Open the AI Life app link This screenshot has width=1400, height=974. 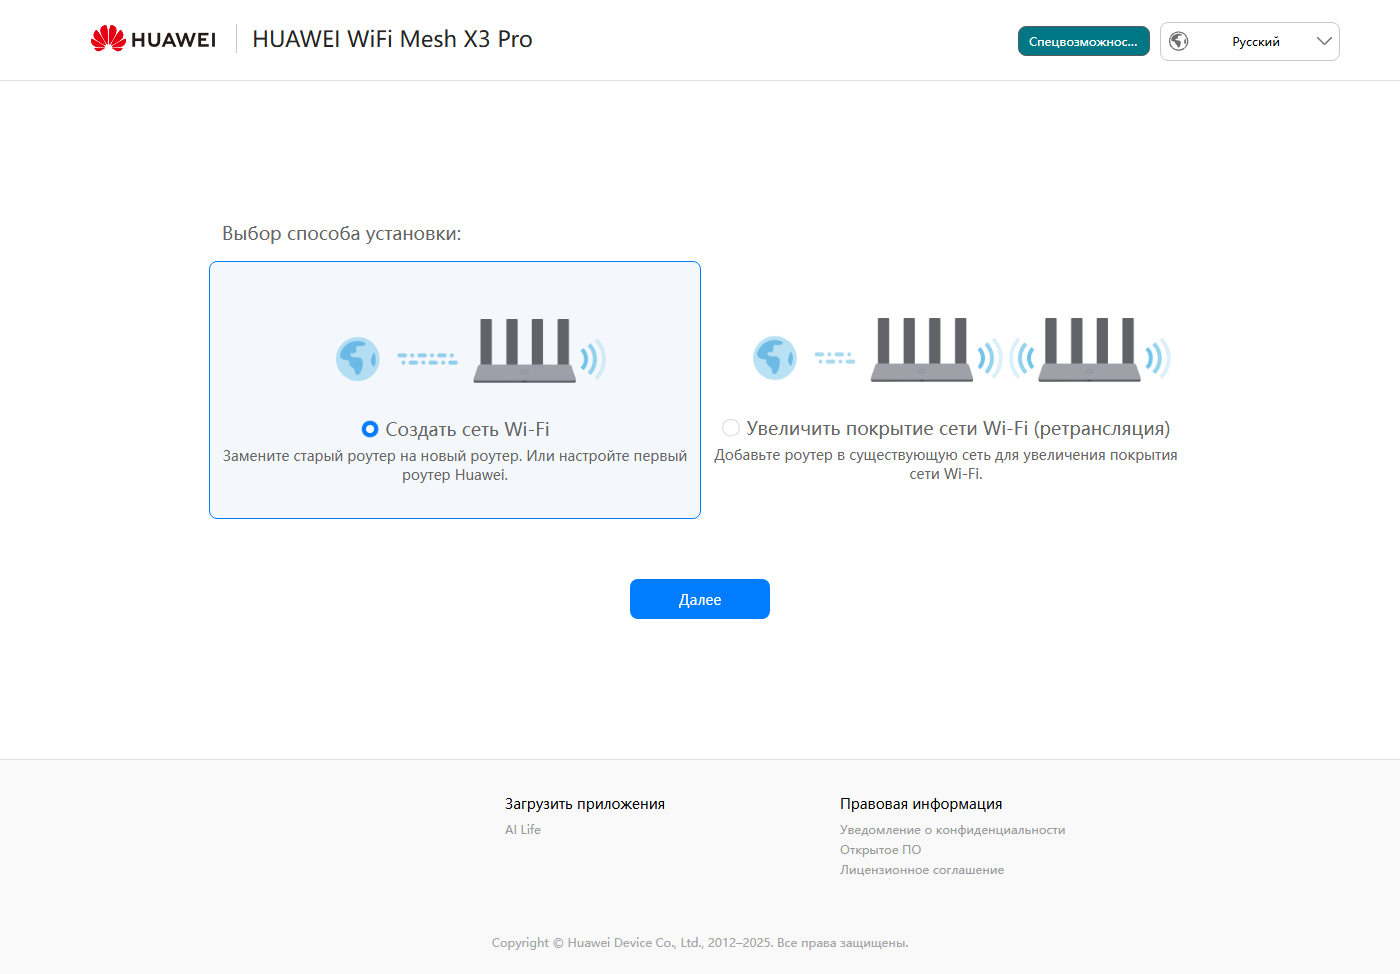click(523, 830)
